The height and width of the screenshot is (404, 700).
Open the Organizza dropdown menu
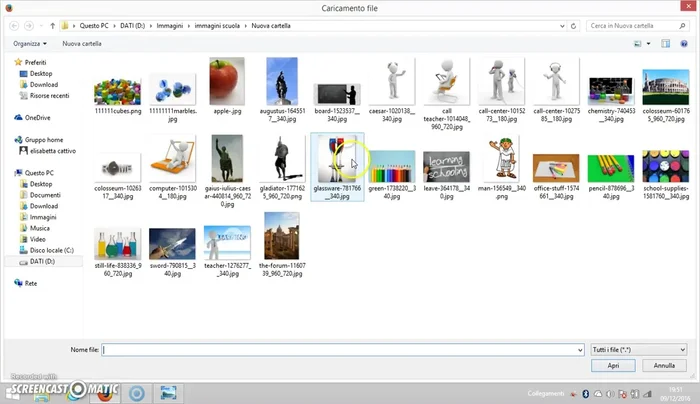(29, 44)
